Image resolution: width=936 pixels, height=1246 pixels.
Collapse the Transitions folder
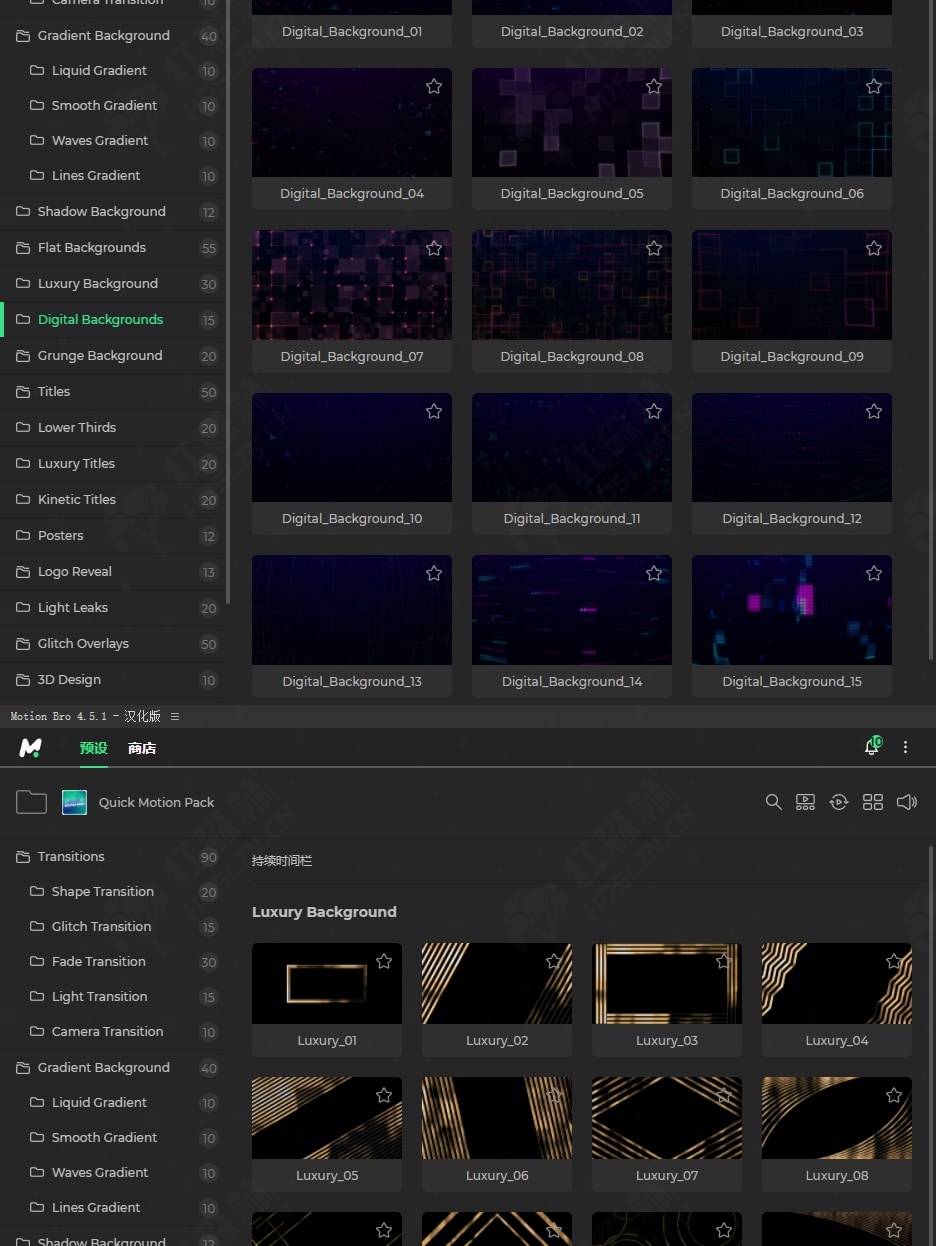pyautogui.click(x=70, y=857)
